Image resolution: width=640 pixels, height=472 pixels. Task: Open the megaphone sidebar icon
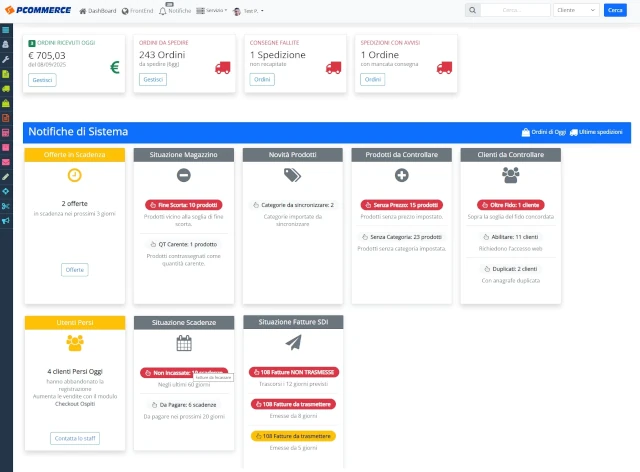[x=6, y=220]
